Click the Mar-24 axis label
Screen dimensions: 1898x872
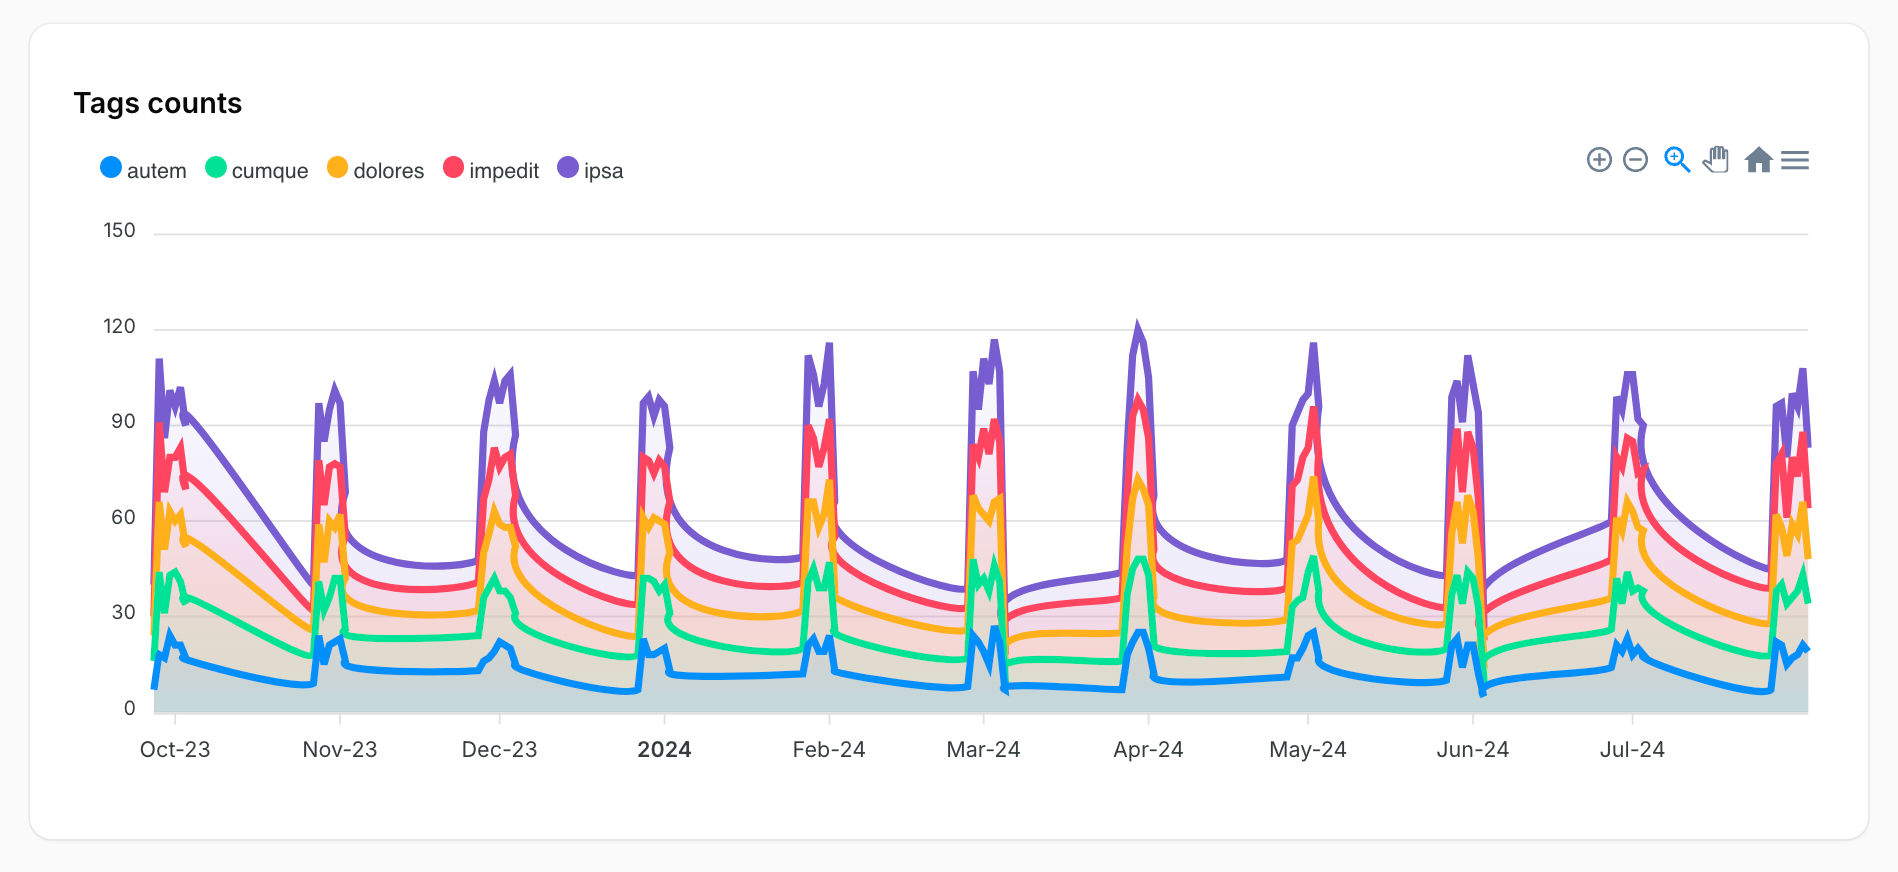tap(983, 750)
